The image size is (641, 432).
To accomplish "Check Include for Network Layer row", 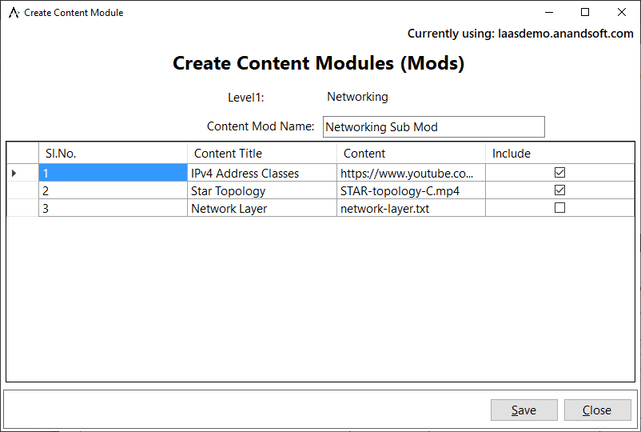I will click(560, 208).
